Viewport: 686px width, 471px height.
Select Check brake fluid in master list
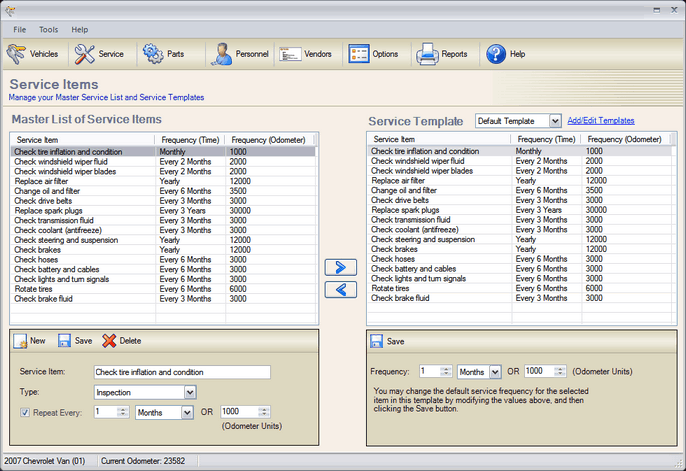tap(162, 299)
